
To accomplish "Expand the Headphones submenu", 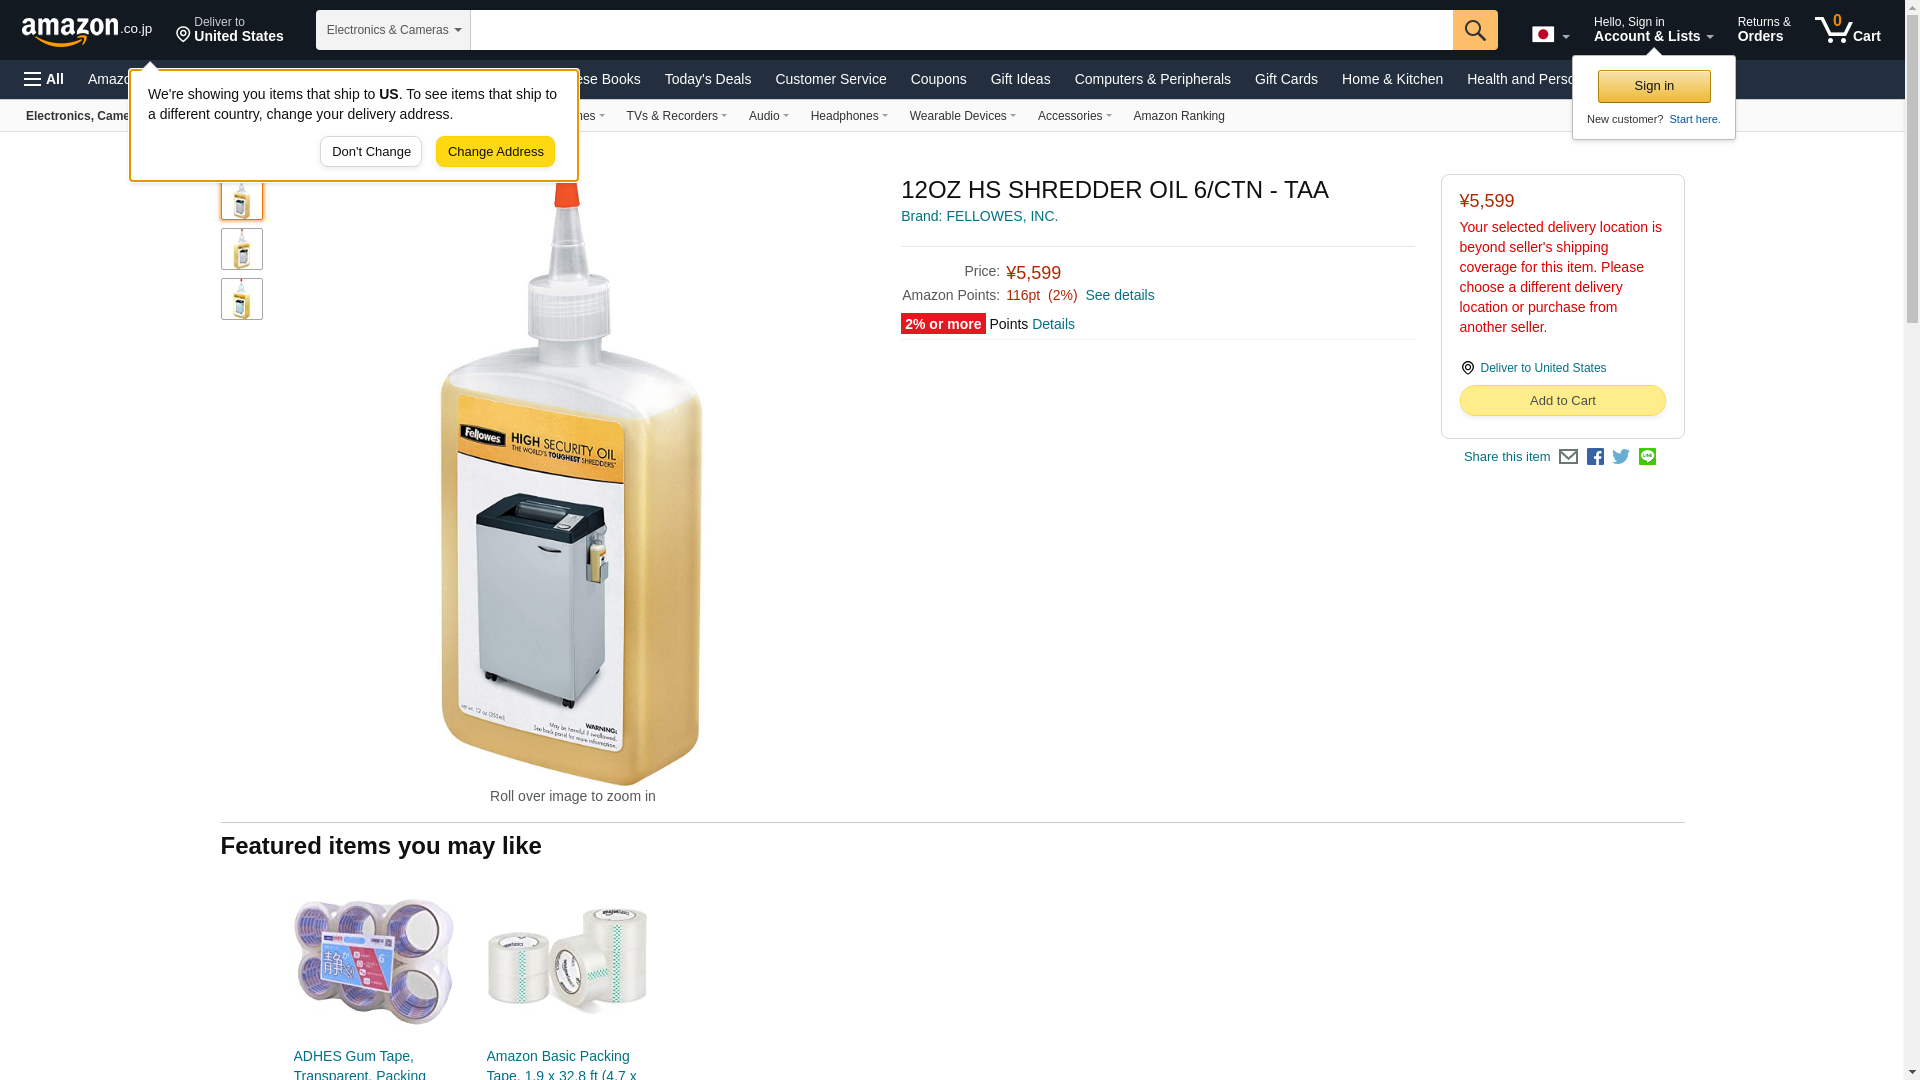I will [x=849, y=116].
